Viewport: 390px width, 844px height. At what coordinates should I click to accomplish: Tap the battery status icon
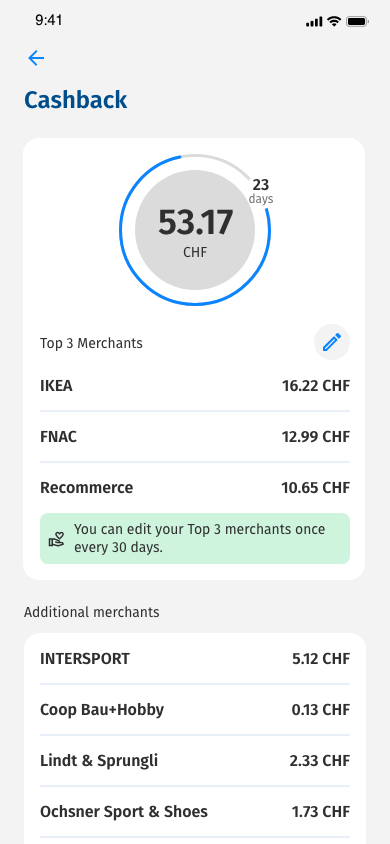(x=357, y=22)
